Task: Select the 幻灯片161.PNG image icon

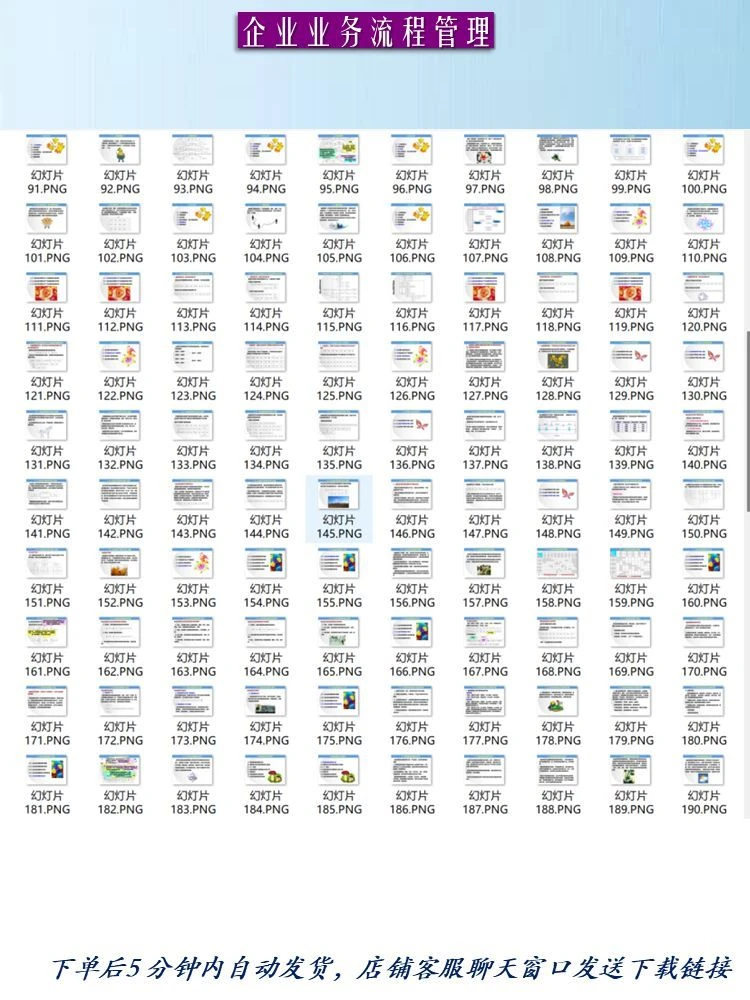Action: pos(47,632)
